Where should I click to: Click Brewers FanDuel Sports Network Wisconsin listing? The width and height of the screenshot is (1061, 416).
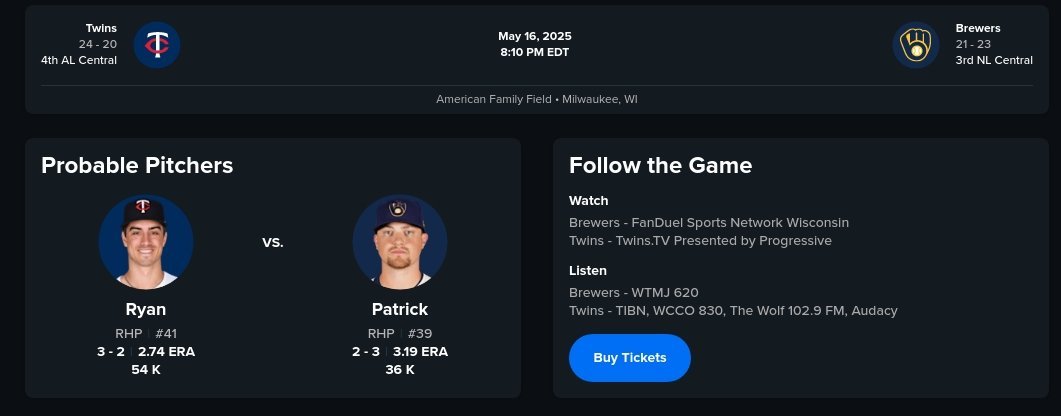[708, 222]
